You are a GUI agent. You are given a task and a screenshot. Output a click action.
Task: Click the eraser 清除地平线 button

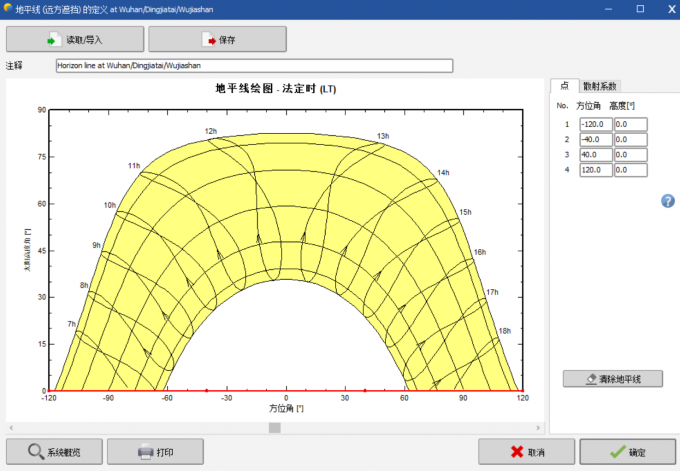[613, 379]
